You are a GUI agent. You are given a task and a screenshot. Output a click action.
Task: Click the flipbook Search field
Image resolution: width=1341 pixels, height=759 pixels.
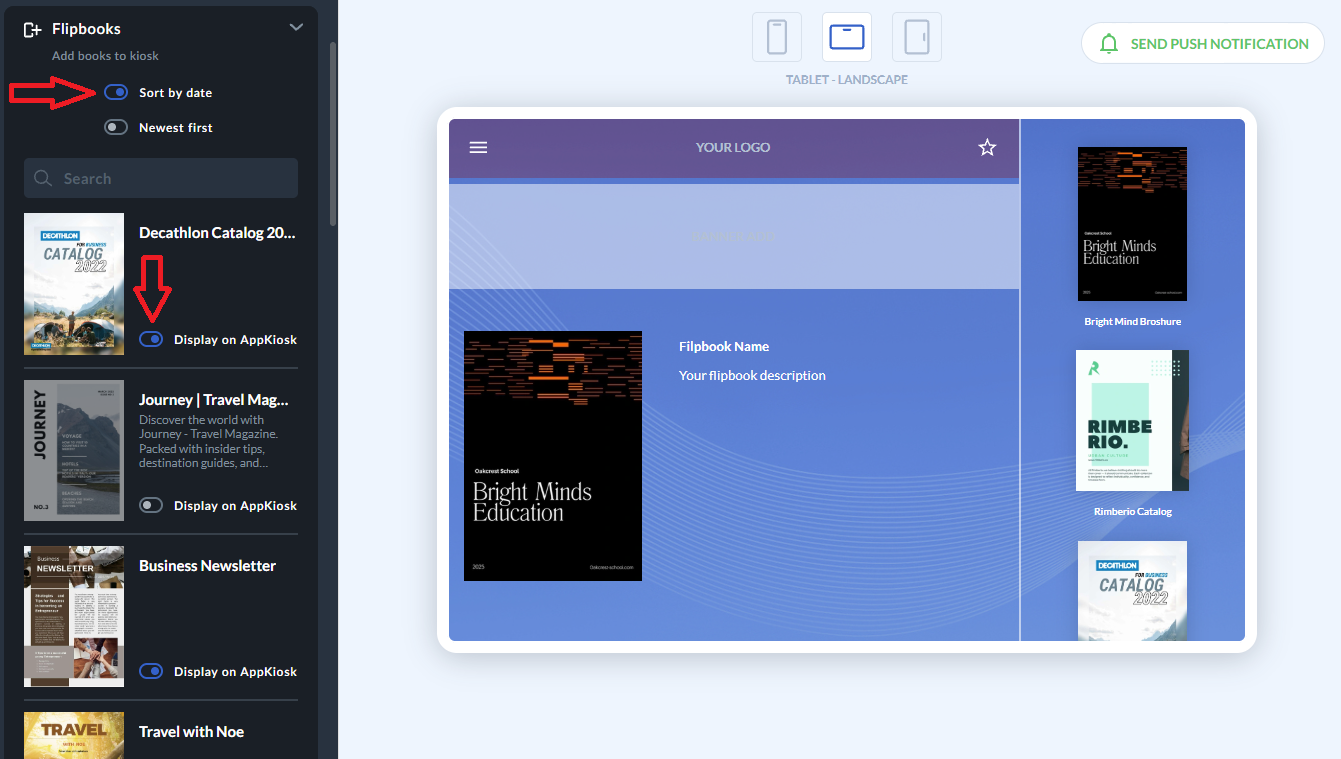coord(161,178)
